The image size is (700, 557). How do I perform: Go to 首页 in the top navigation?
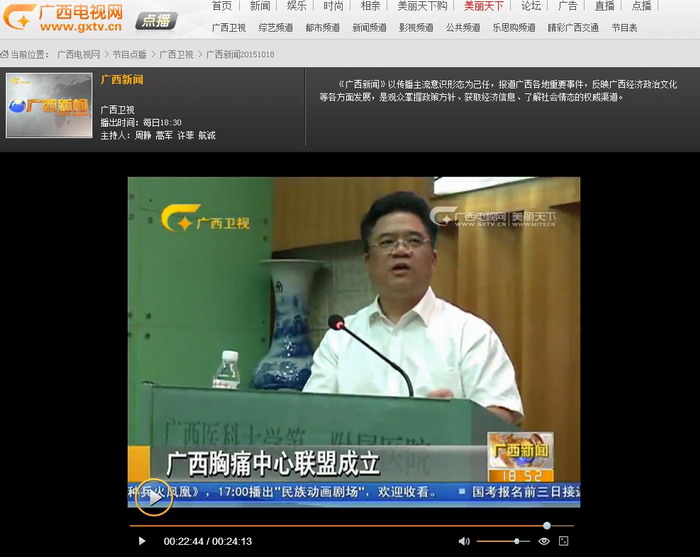pos(222,6)
